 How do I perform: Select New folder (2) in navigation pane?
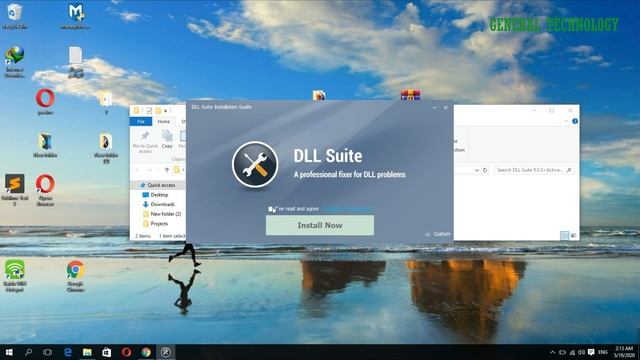tap(162, 214)
